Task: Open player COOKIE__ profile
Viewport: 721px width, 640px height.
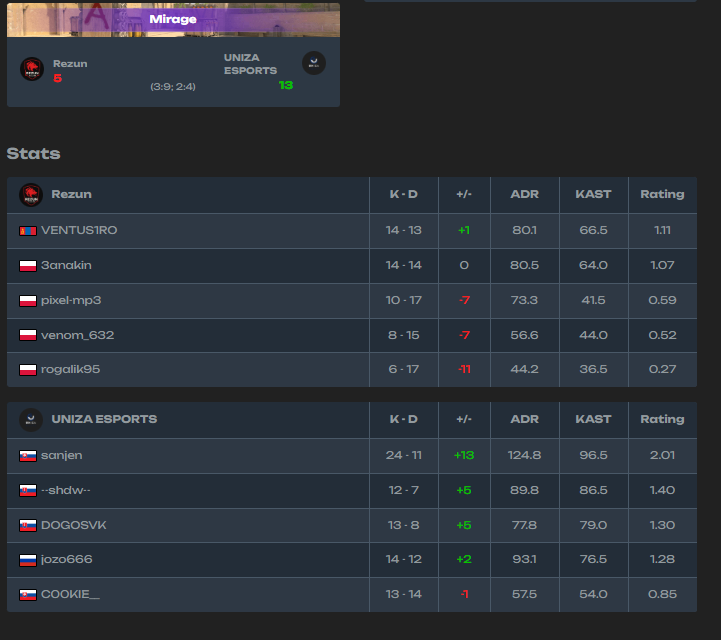Action: click(x=70, y=594)
